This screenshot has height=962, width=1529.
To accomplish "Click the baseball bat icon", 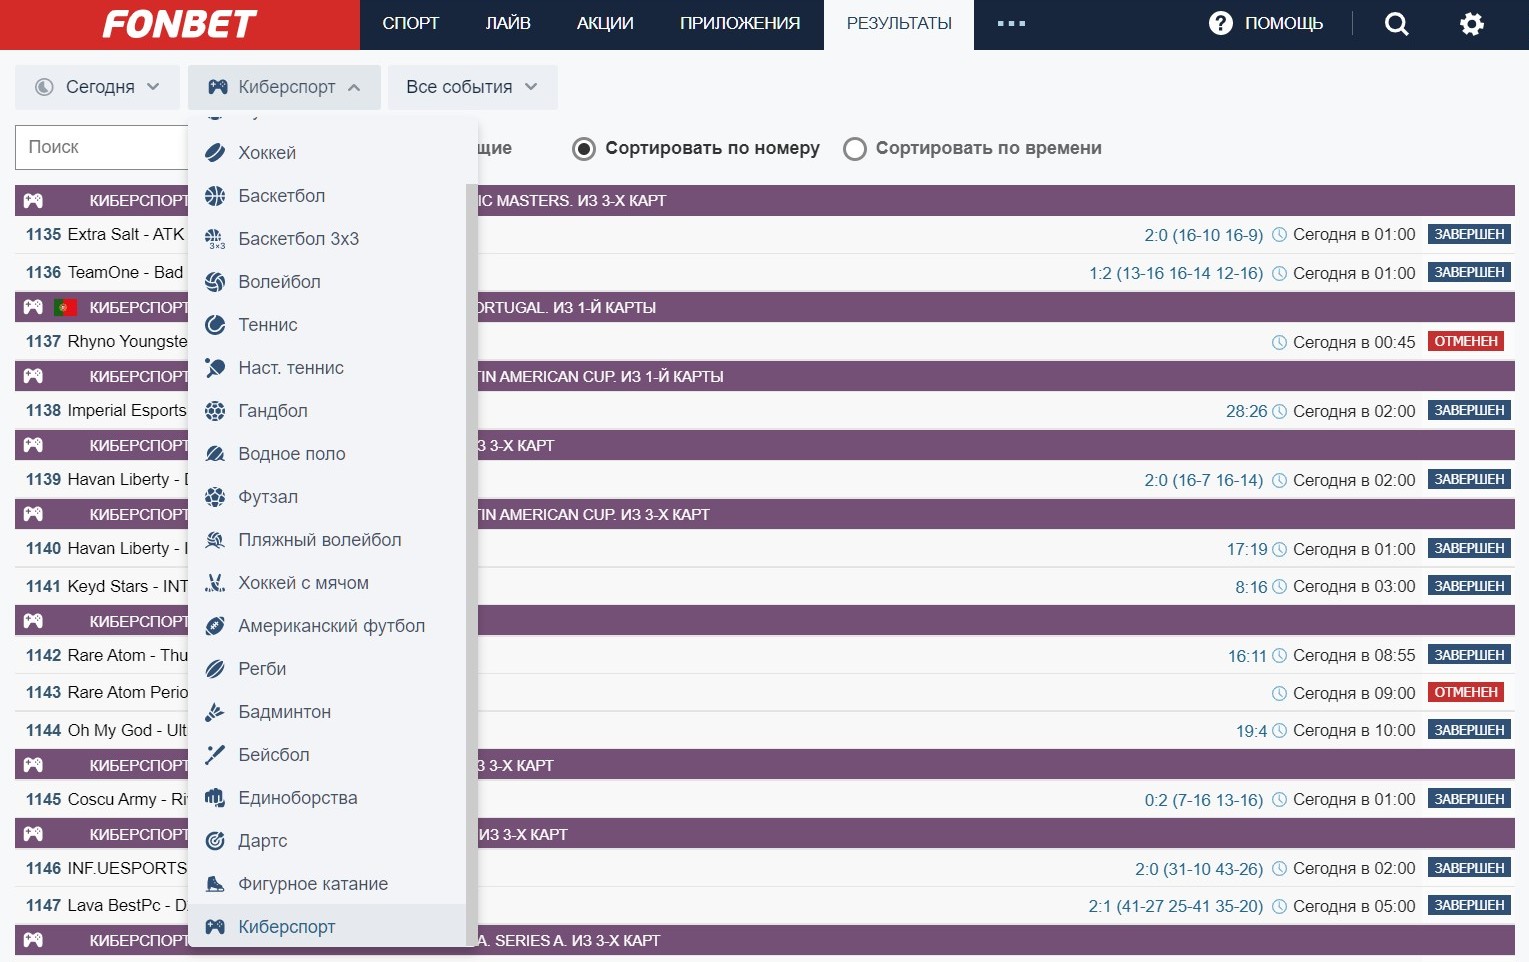I will [x=215, y=755].
